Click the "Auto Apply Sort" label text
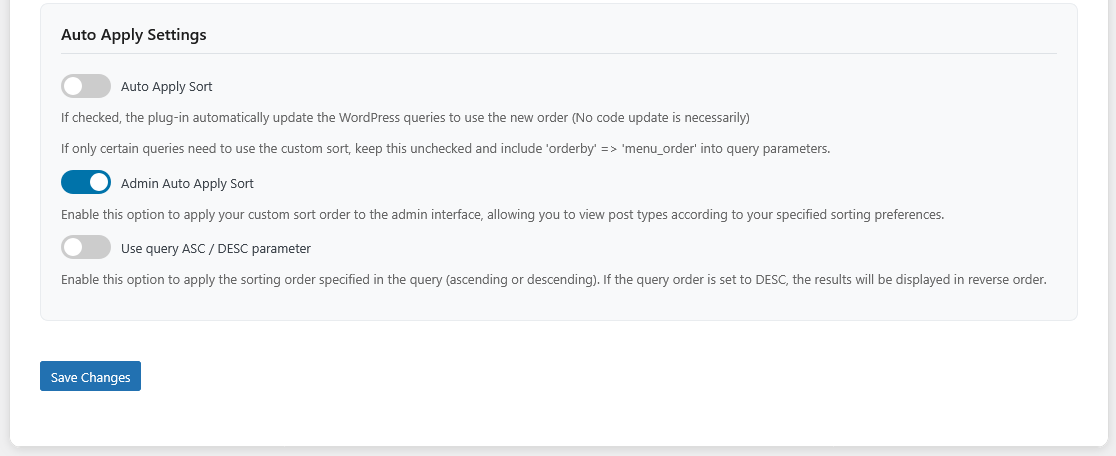The width and height of the screenshot is (1116, 456). (166, 87)
